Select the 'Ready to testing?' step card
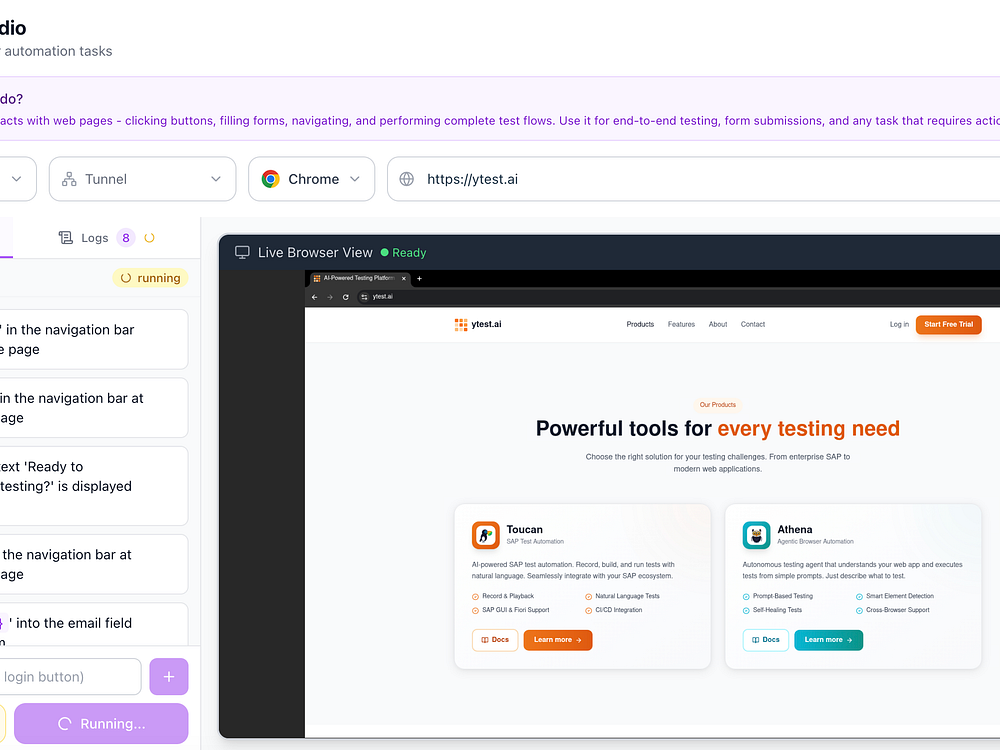1000x750 pixels. pyautogui.click(x=94, y=486)
